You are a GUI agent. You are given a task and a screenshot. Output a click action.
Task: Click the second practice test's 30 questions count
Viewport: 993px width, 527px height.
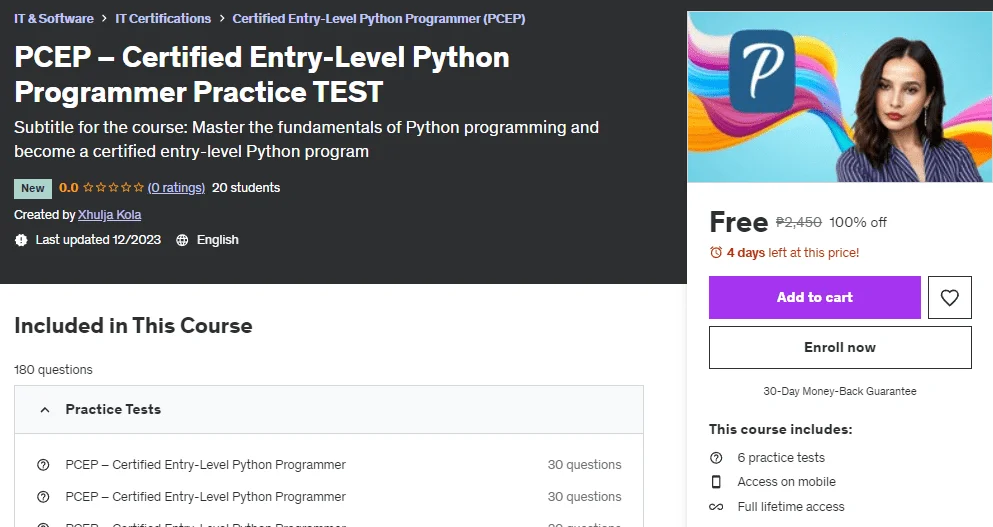[x=585, y=497]
